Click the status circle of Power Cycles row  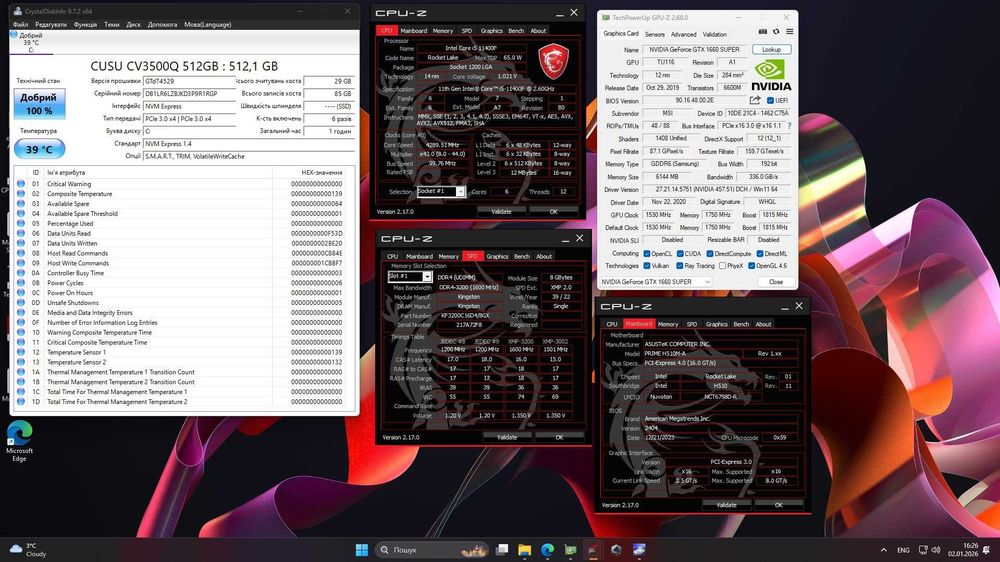pyautogui.click(x=21, y=283)
